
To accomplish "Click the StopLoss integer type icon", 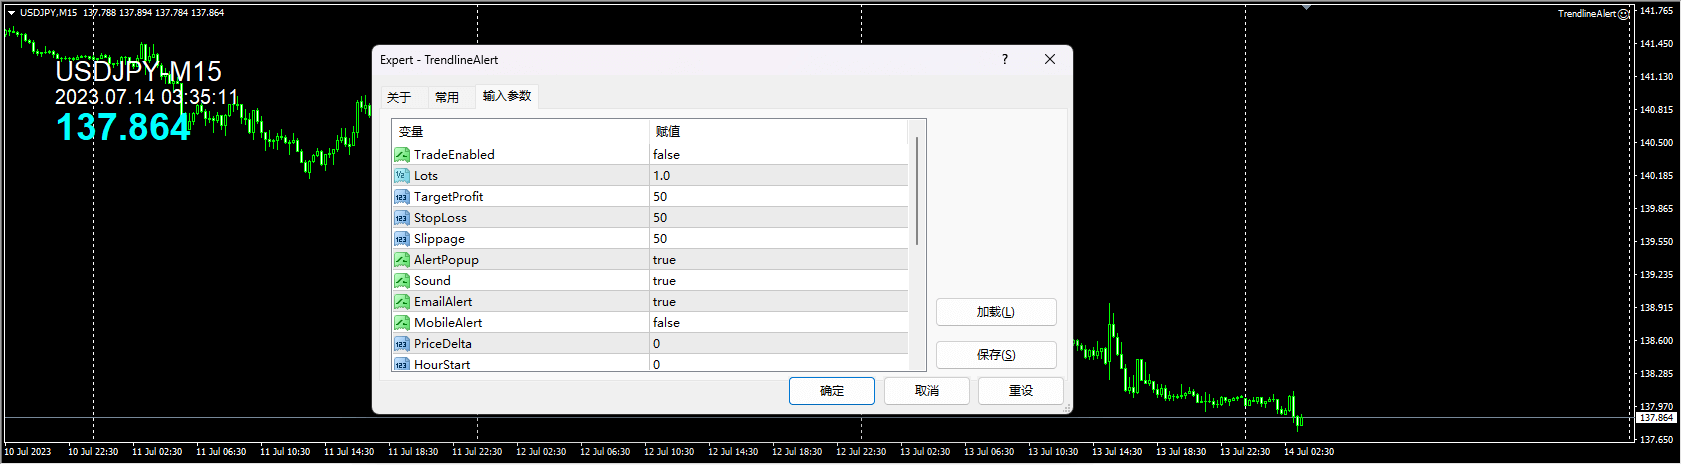I will pyautogui.click(x=401, y=218).
